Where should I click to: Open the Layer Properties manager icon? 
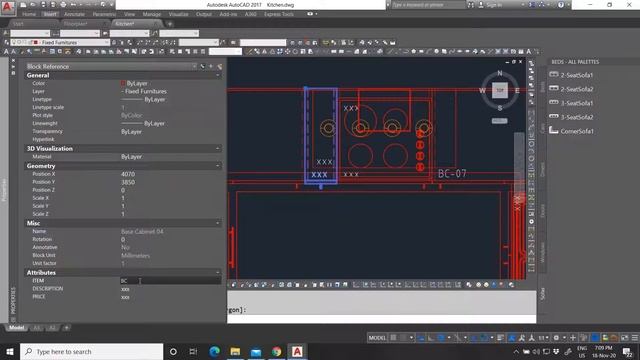(7, 42)
